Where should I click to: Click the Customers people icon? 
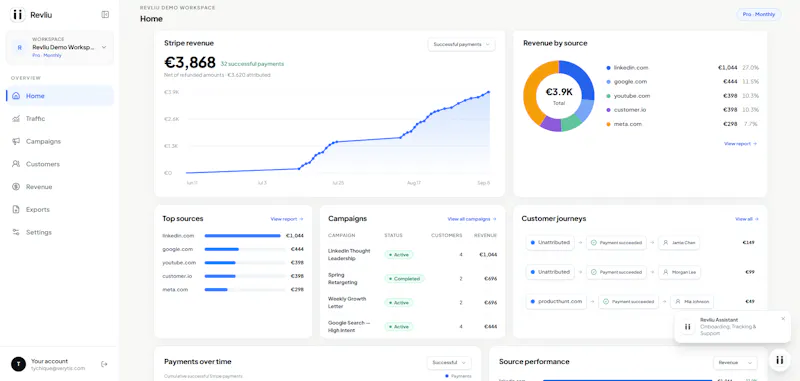pos(16,164)
